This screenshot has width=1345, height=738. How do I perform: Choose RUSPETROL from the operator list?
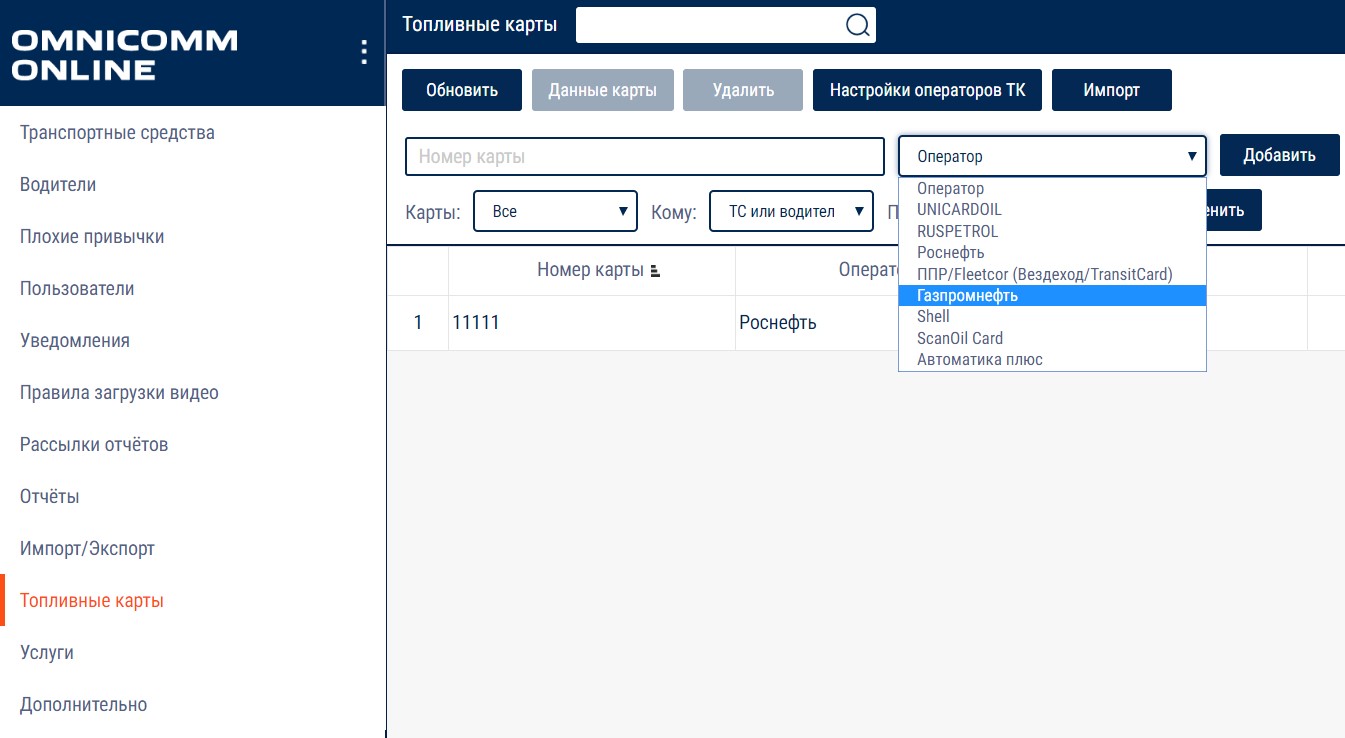point(1052,231)
